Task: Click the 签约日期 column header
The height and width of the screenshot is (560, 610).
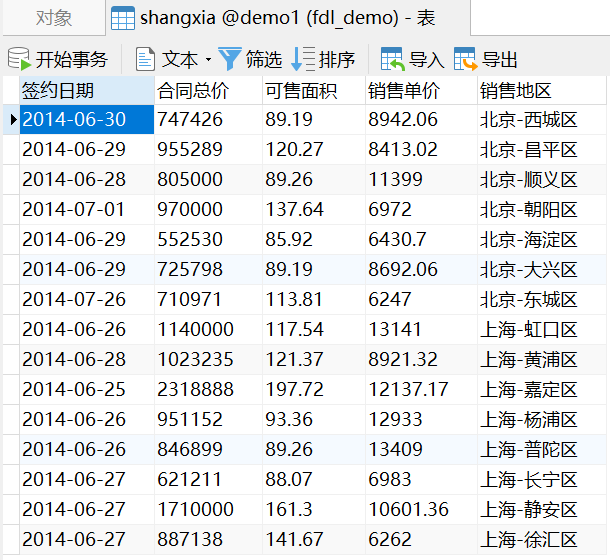Action: 87,91
